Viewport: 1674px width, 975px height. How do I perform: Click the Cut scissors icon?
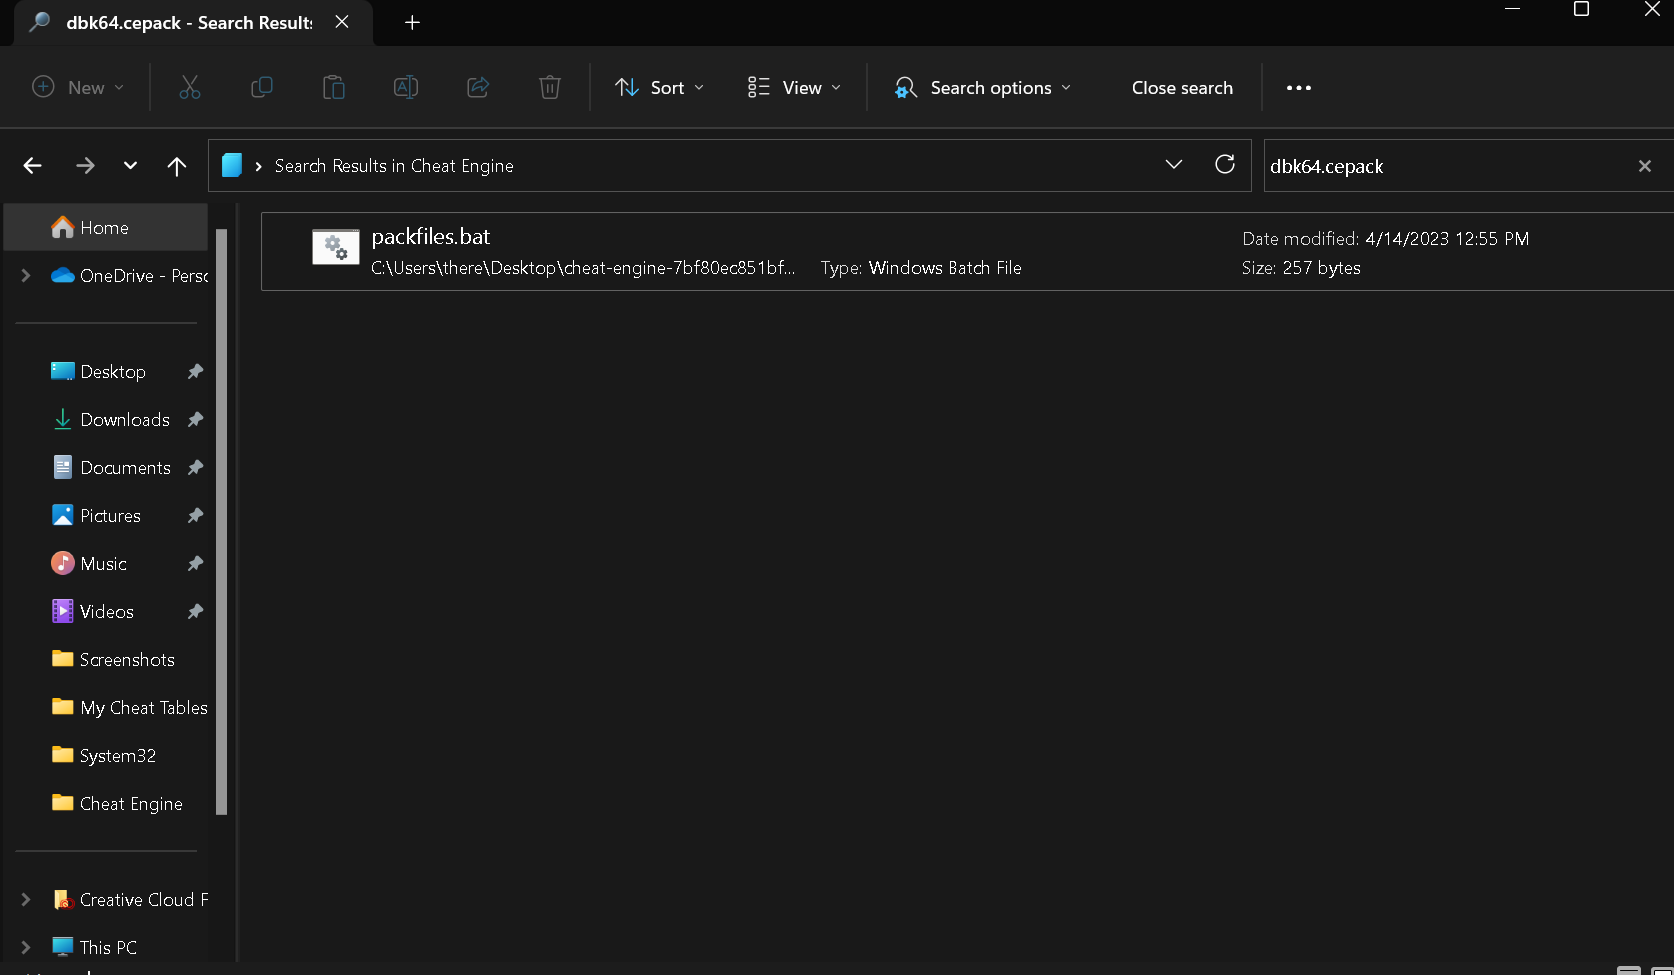190,88
